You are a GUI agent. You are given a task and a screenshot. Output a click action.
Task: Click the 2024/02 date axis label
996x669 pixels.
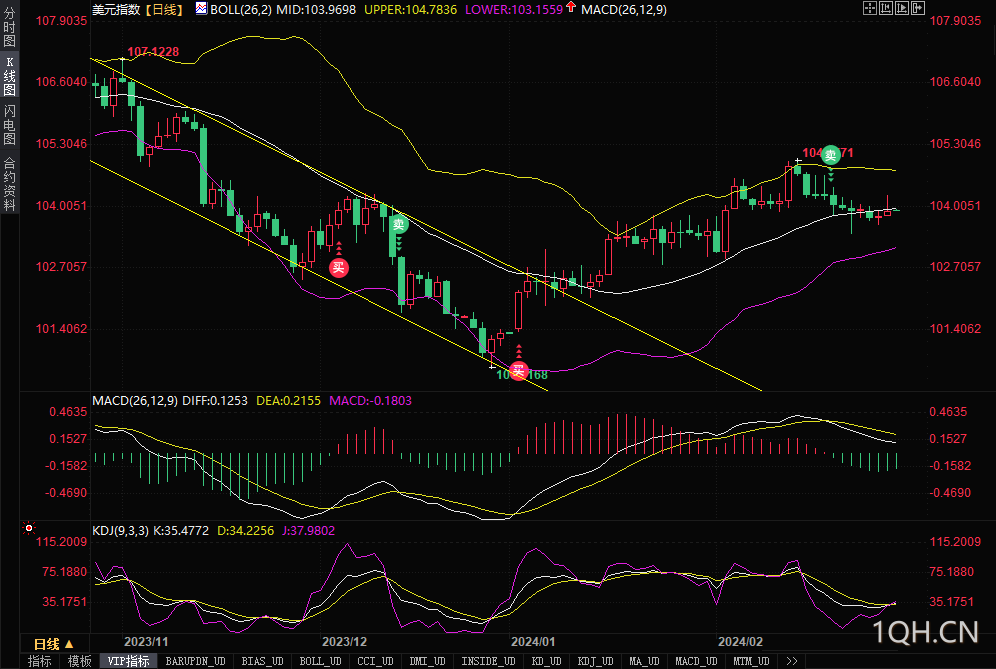pyautogui.click(x=740, y=642)
